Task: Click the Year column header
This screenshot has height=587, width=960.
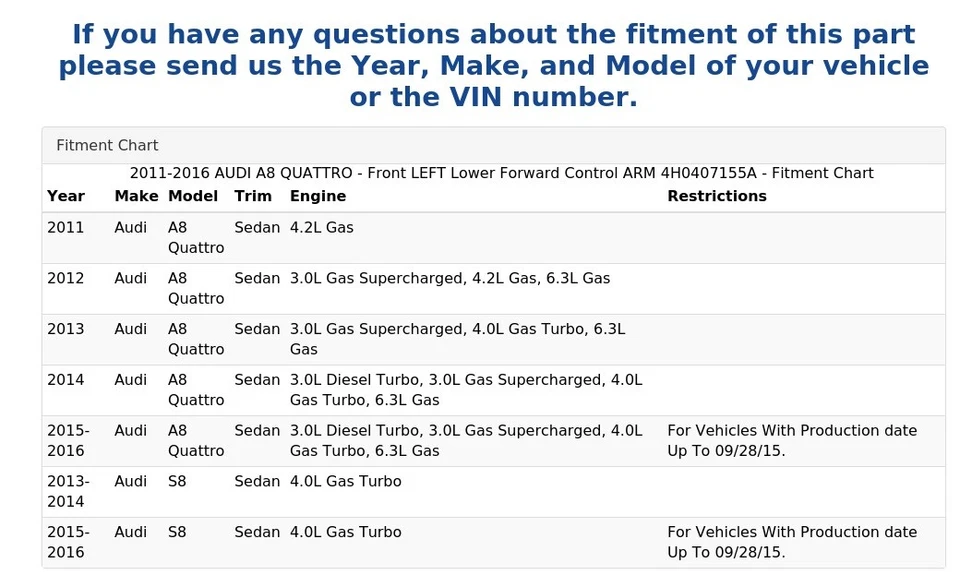Action: (x=66, y=196)
